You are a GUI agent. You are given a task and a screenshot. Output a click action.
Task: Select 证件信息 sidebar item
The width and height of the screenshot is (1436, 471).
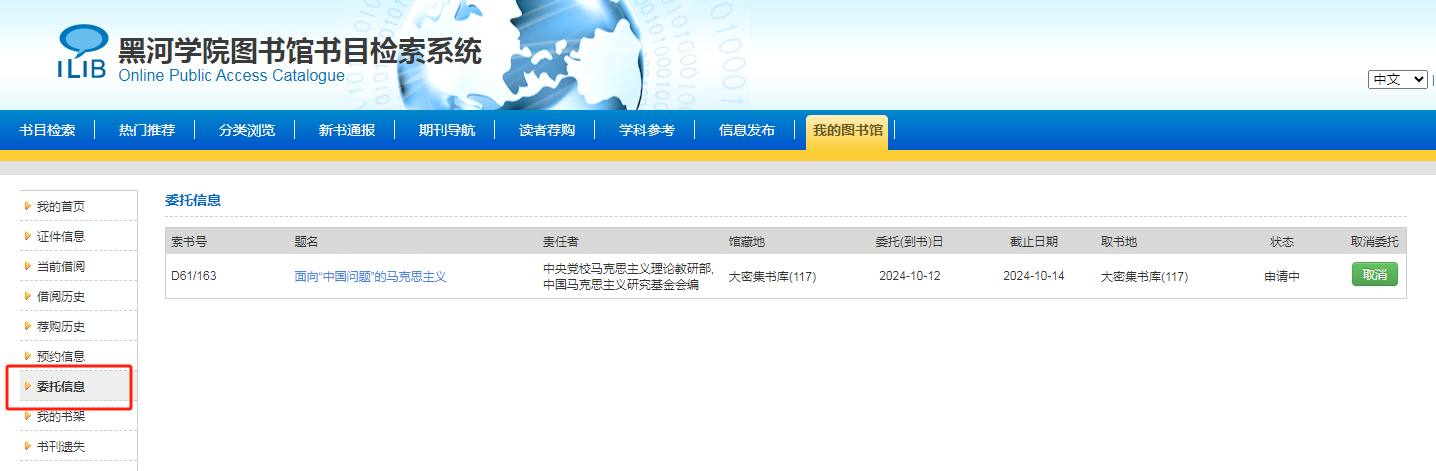[x=61, y=237]
